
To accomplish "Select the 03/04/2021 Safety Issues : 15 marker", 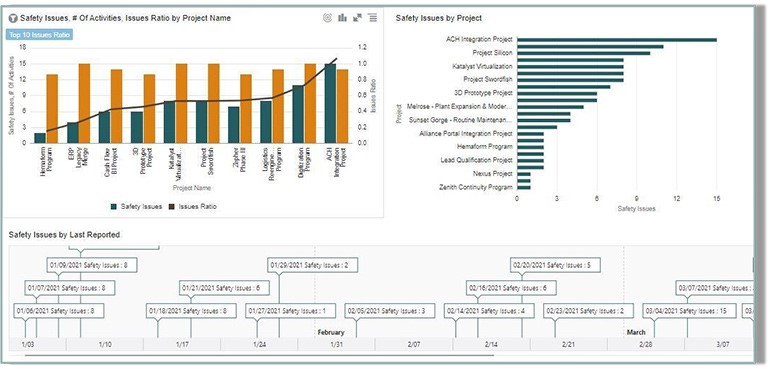I will point(689,311).
